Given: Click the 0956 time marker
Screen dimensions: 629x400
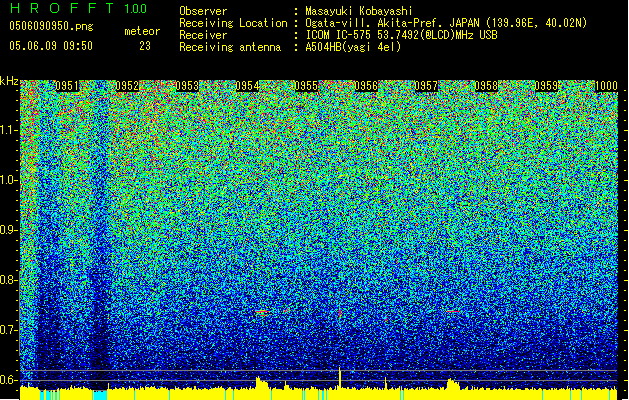Looking at the screenshot, I should pos(366,86).
